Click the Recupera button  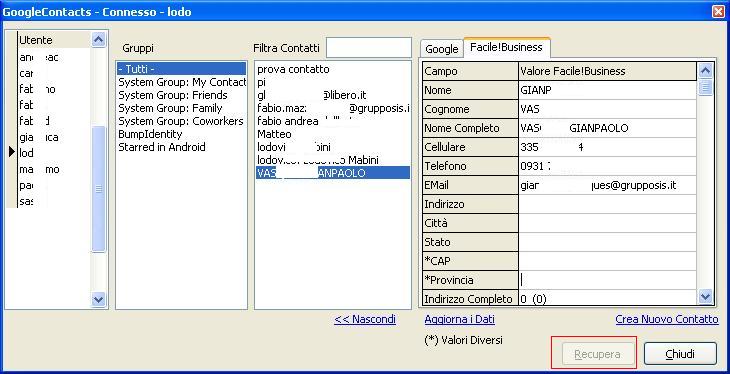pyautogui.click(x=597, y=354)
